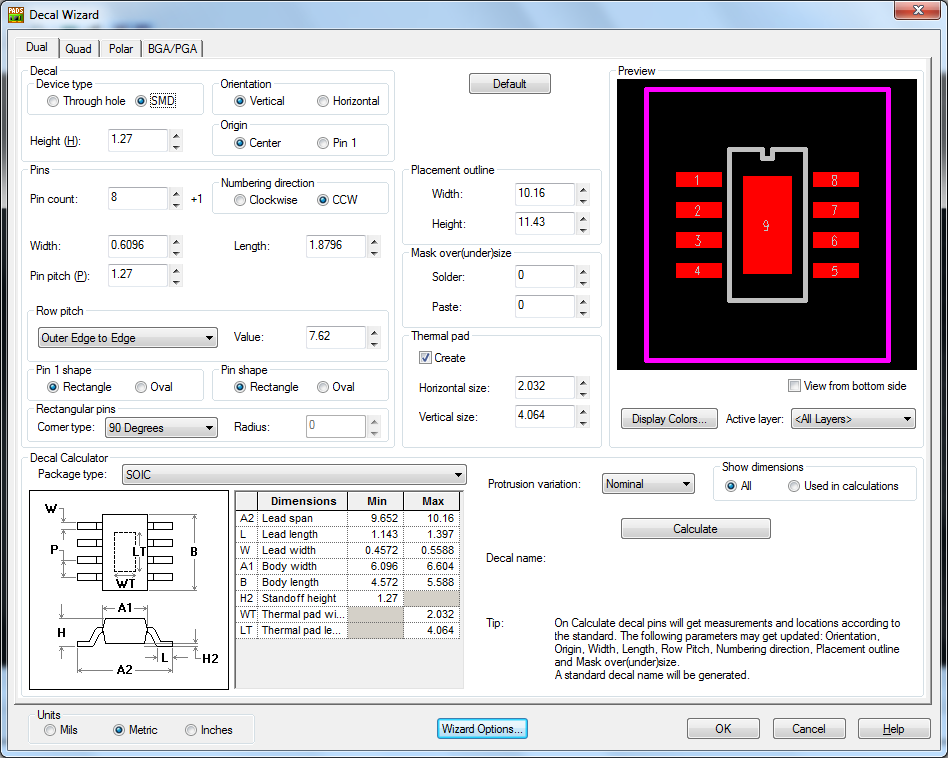
Task: Open Wizard Options
Action: 482,729
